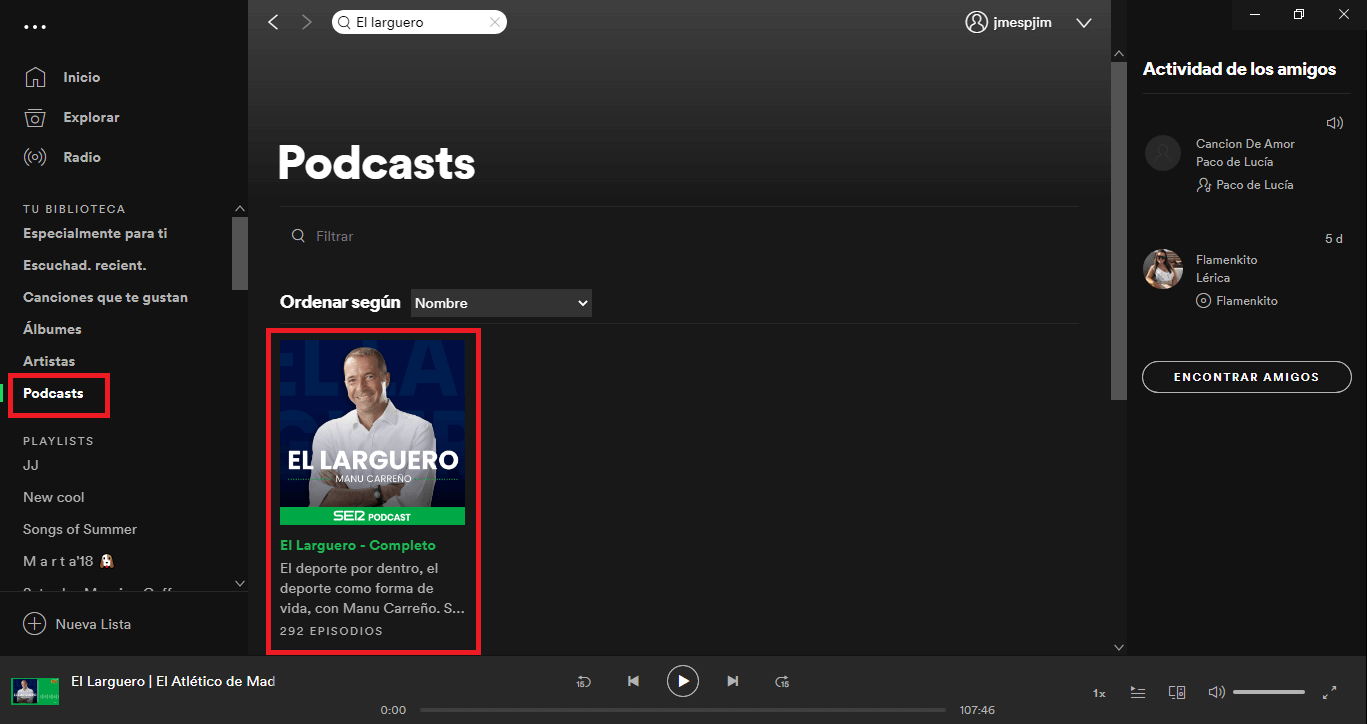Adjust the volume slider
This screenshot has height=724, width=1367.
(1269, 692)
